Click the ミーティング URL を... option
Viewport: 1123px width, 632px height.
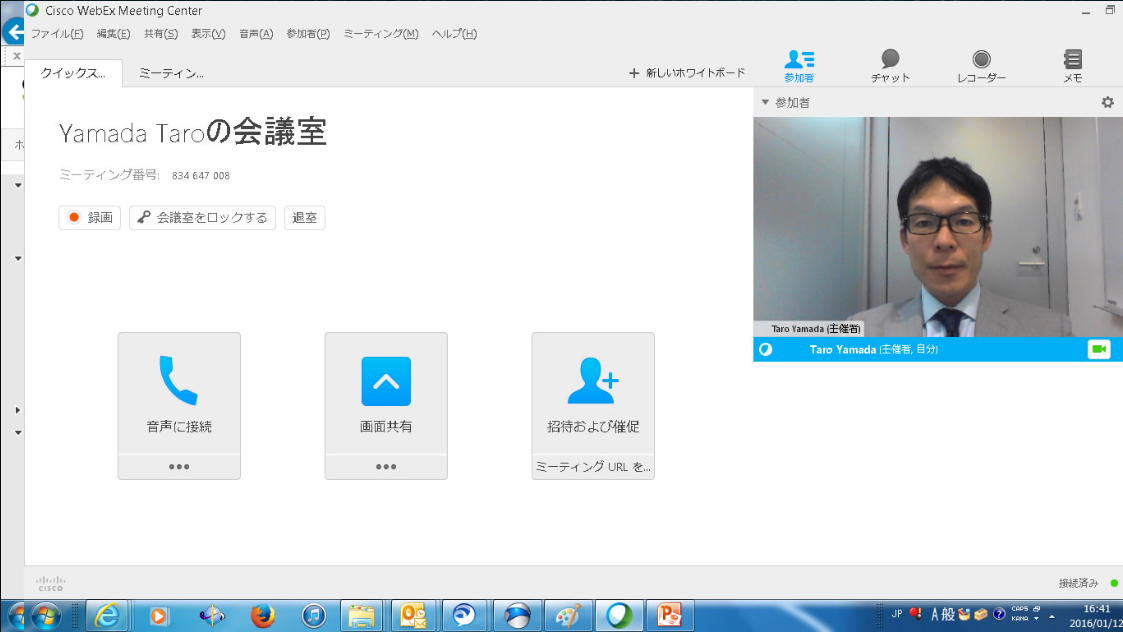click(593, 466)
